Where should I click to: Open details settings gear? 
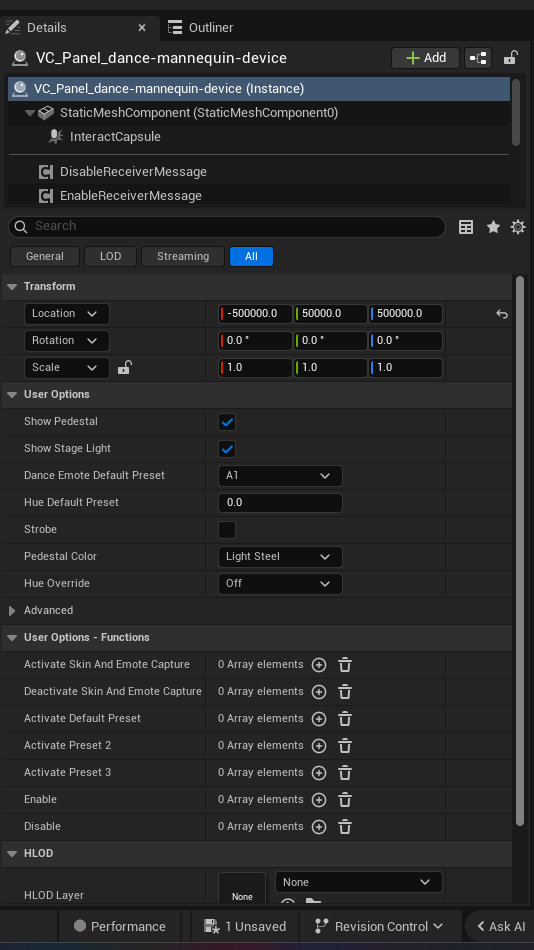[x=518, y=227]
